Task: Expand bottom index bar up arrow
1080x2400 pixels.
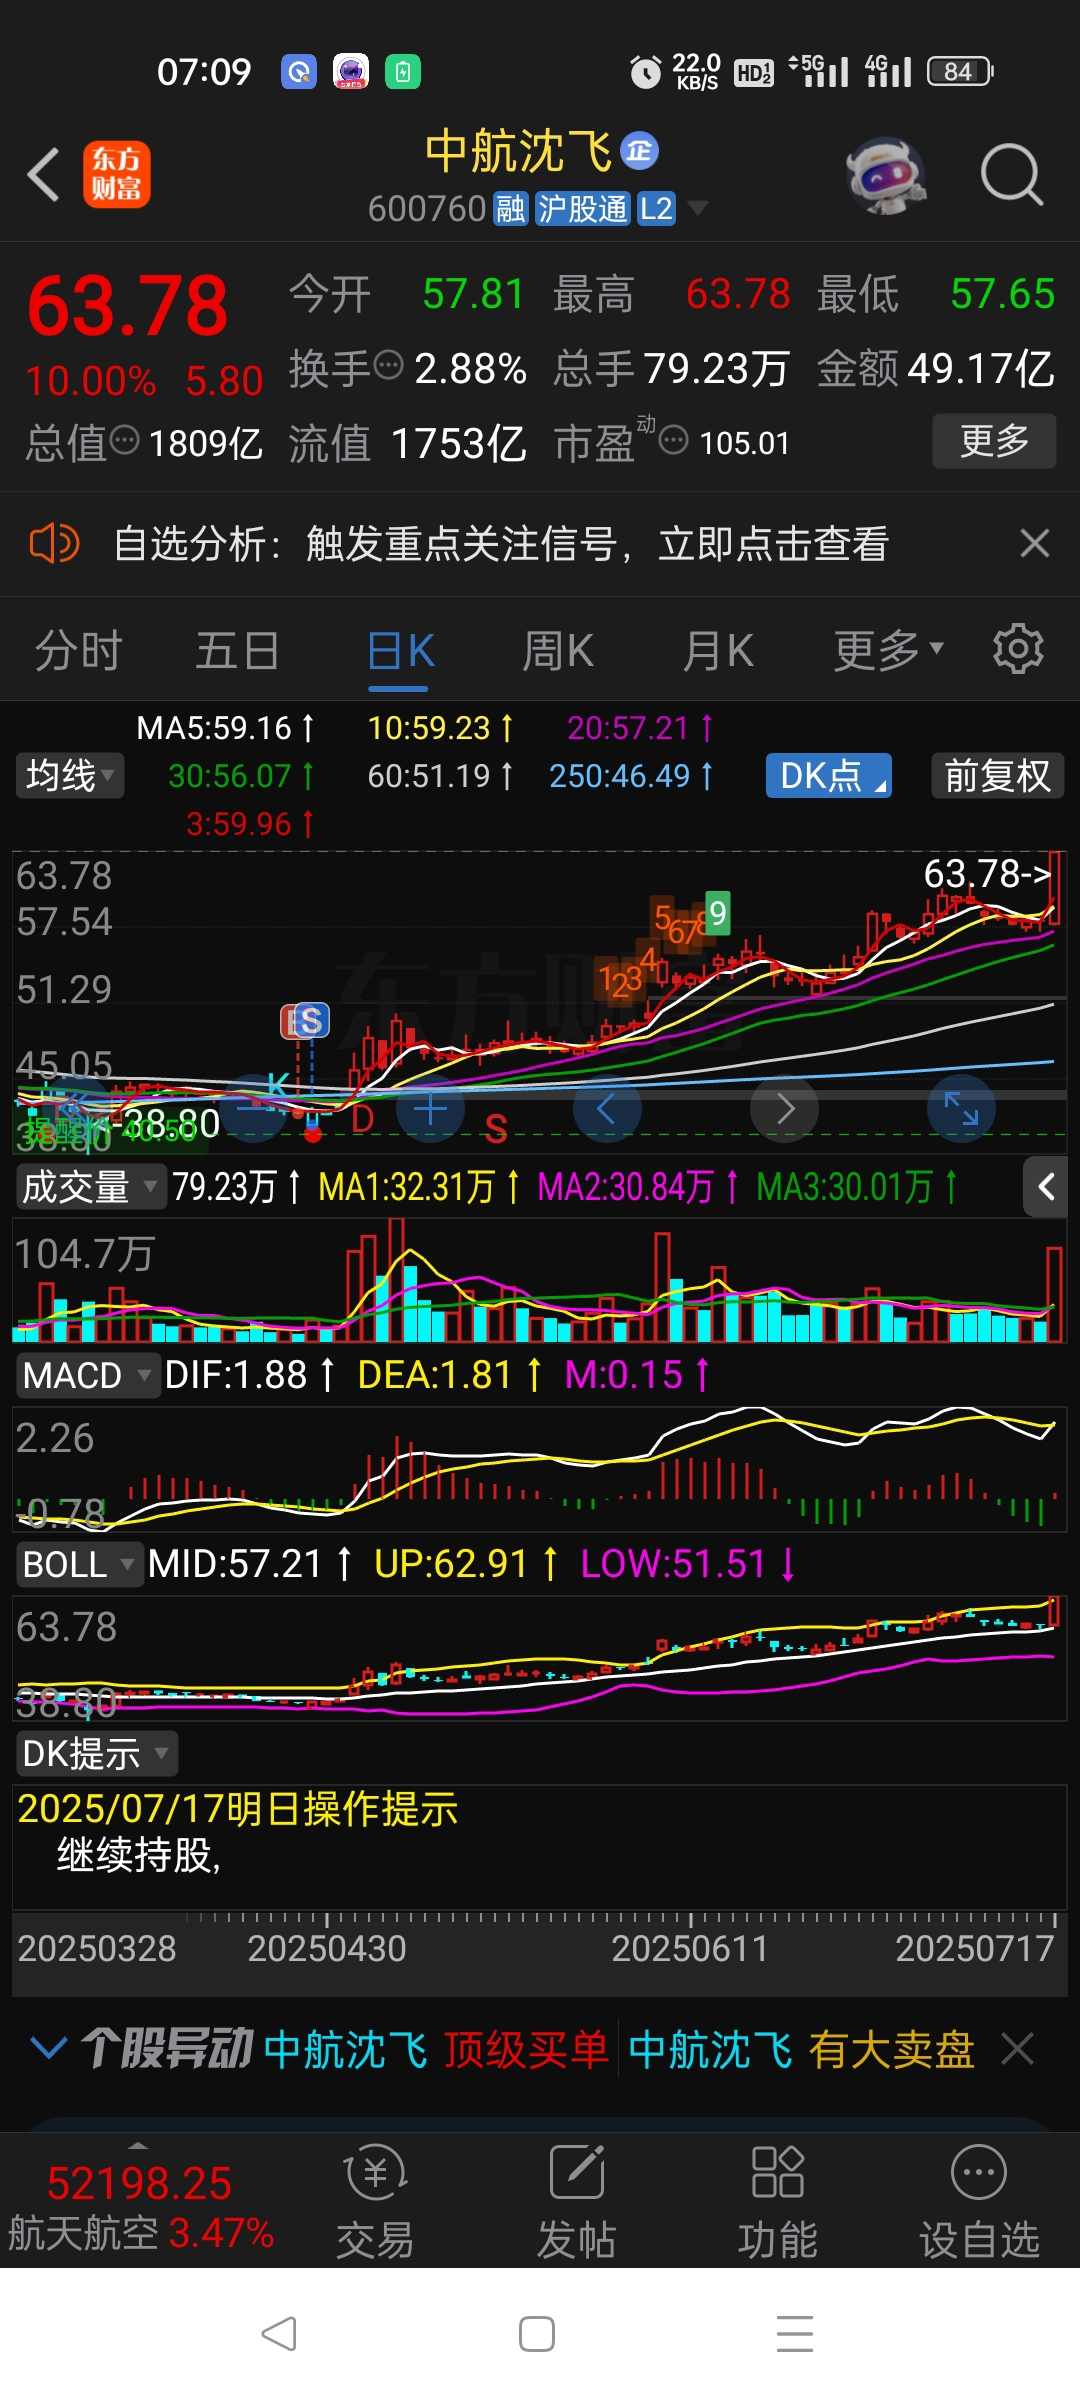Action: (x=138, y=2145)
